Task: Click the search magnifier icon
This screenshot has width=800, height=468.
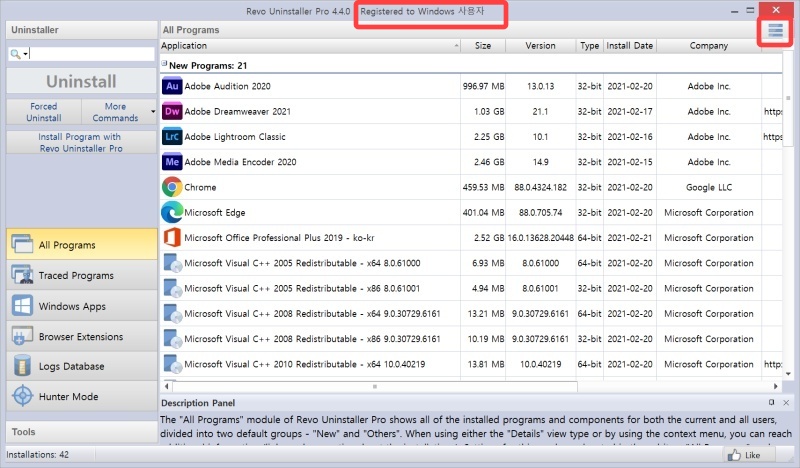Action: (x=15, y=54)
